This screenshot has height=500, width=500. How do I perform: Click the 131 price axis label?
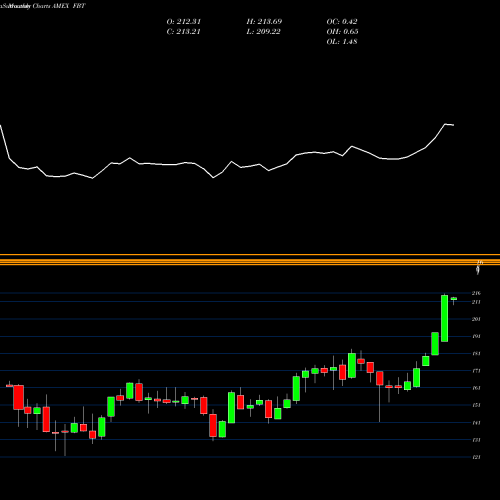tap(476, 440)
